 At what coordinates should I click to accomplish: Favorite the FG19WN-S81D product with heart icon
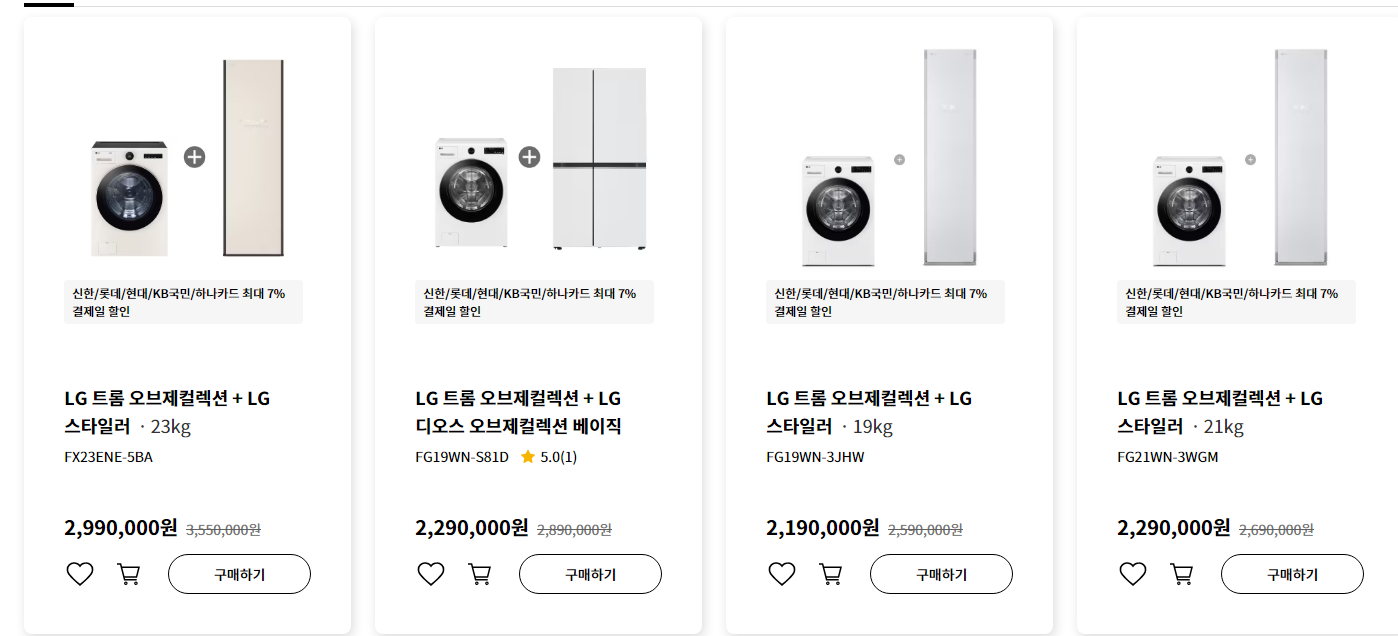430,573
